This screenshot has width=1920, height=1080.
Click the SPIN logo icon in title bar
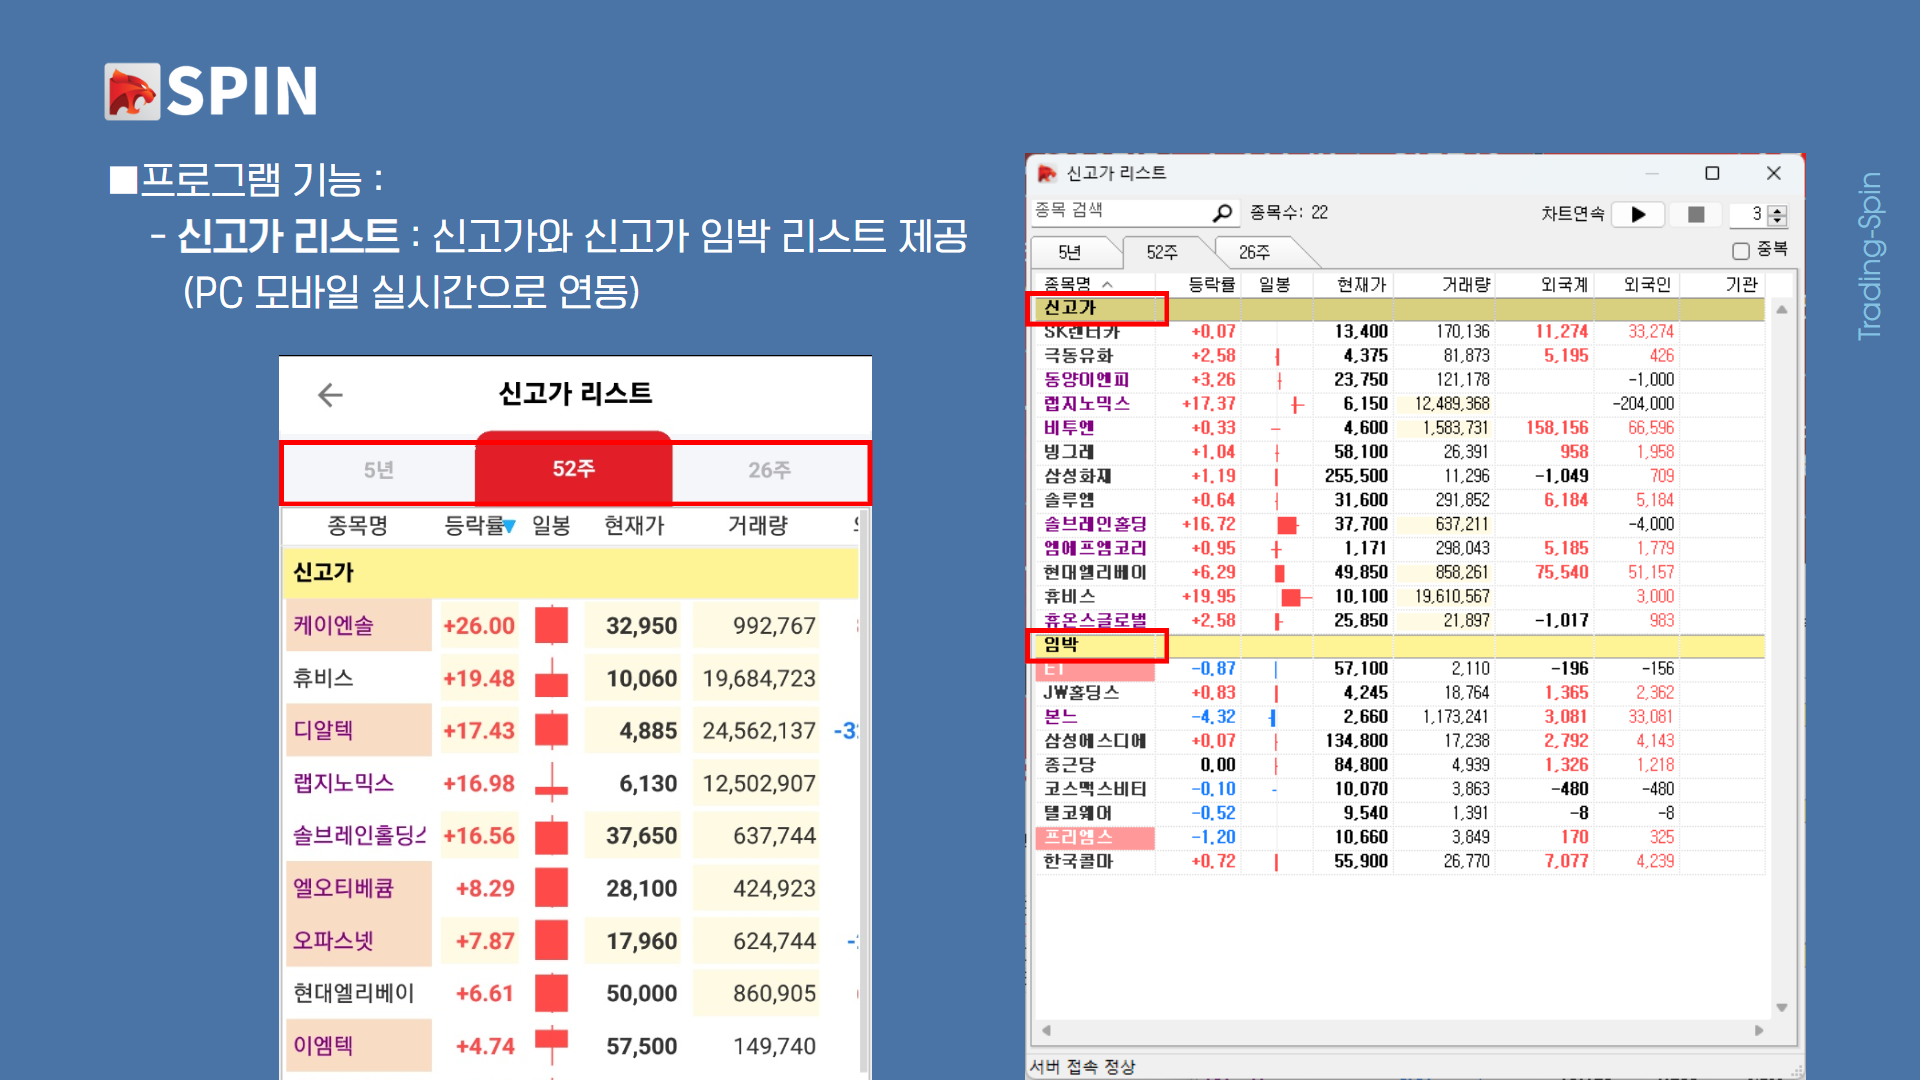coord(1047,173)
